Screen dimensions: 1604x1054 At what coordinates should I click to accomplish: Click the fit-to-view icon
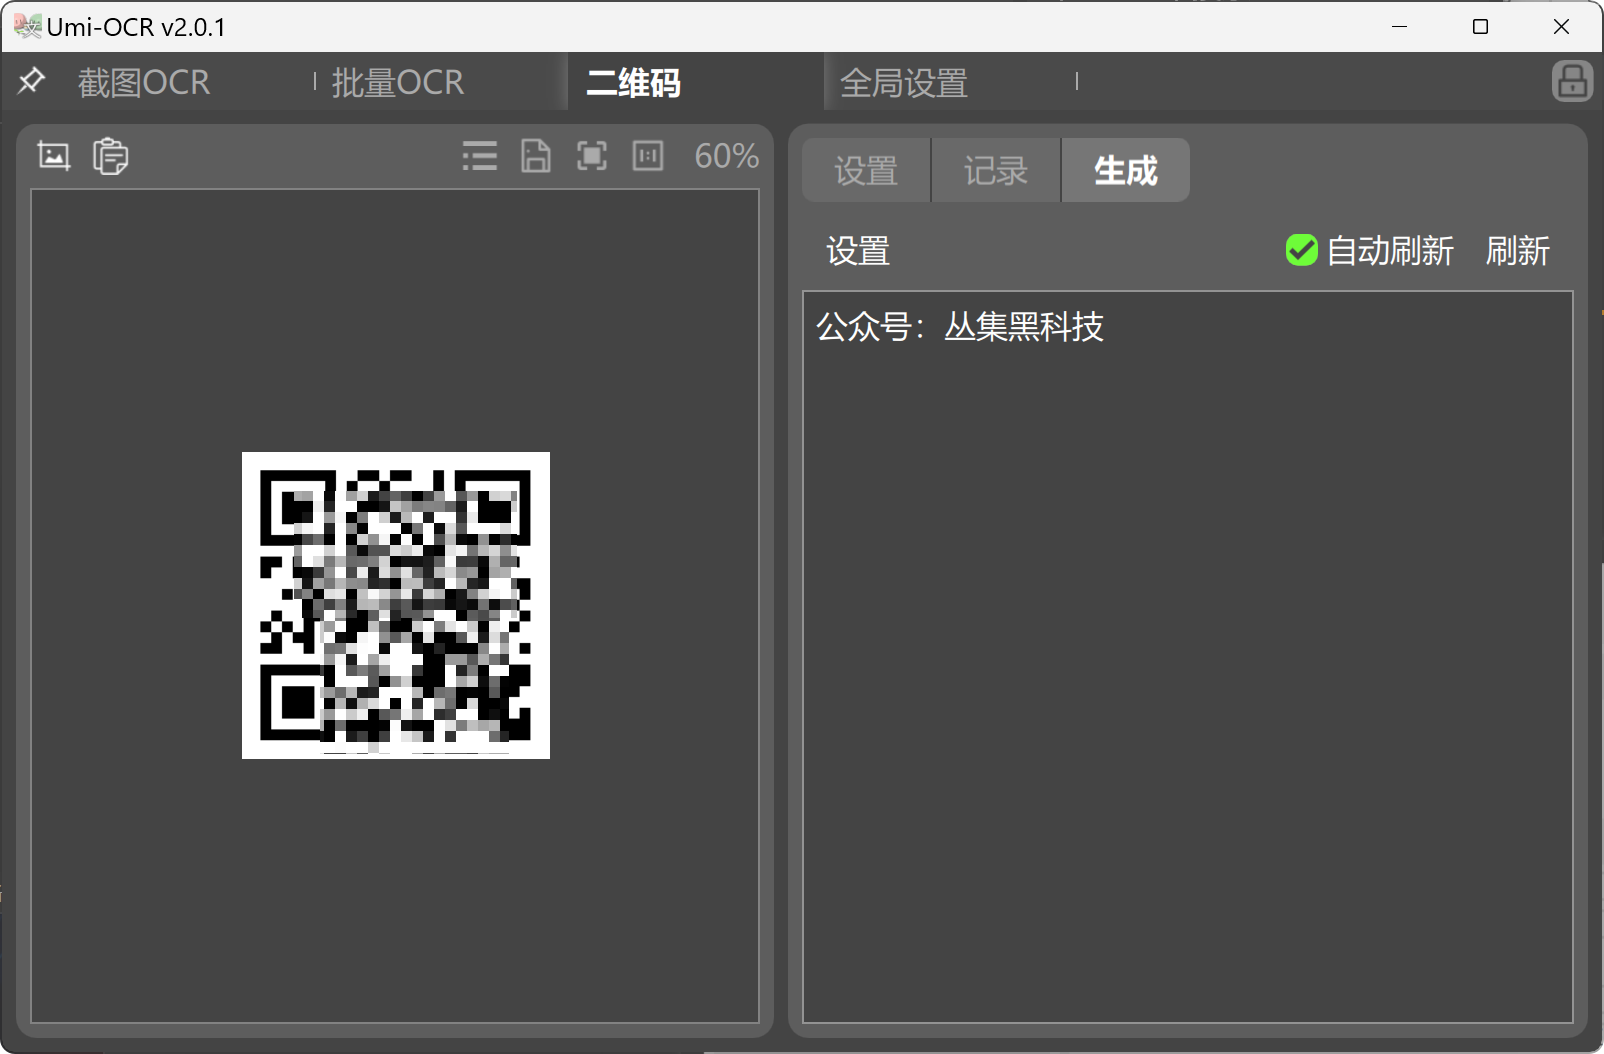[x=592, y=156]
